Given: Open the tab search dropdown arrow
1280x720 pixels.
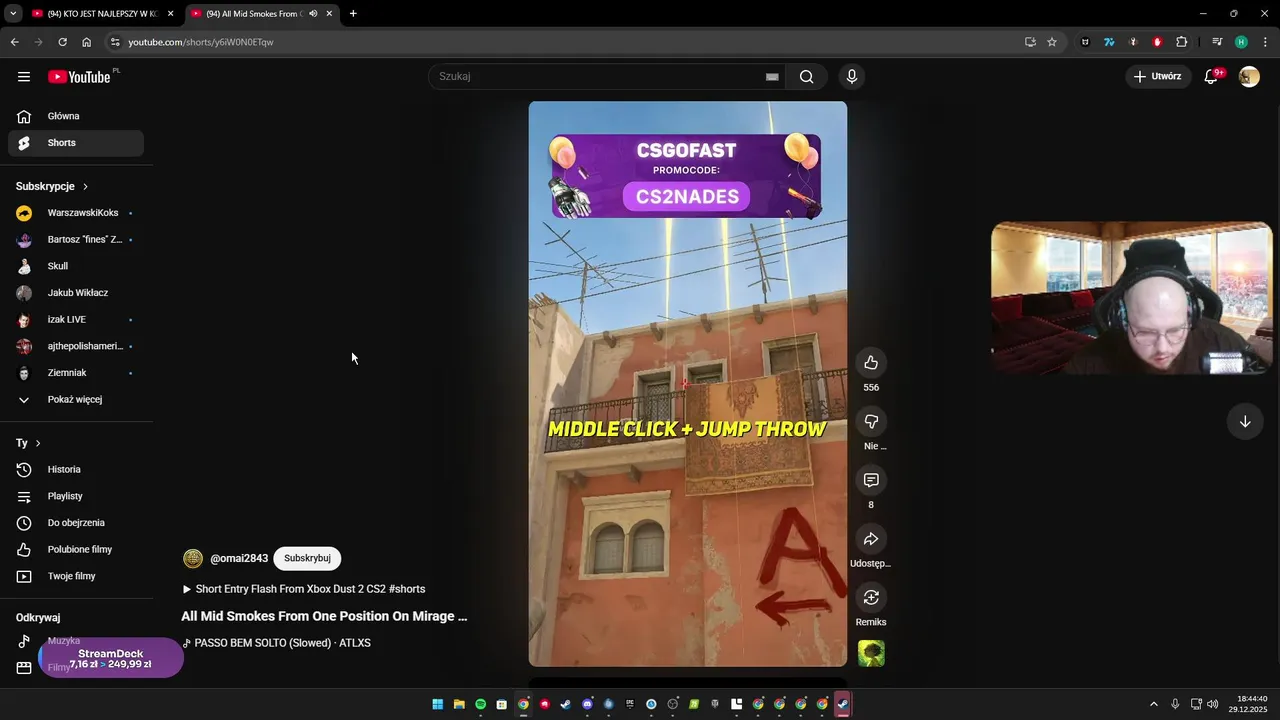Looking at the screenshot, I should point(13,14).
